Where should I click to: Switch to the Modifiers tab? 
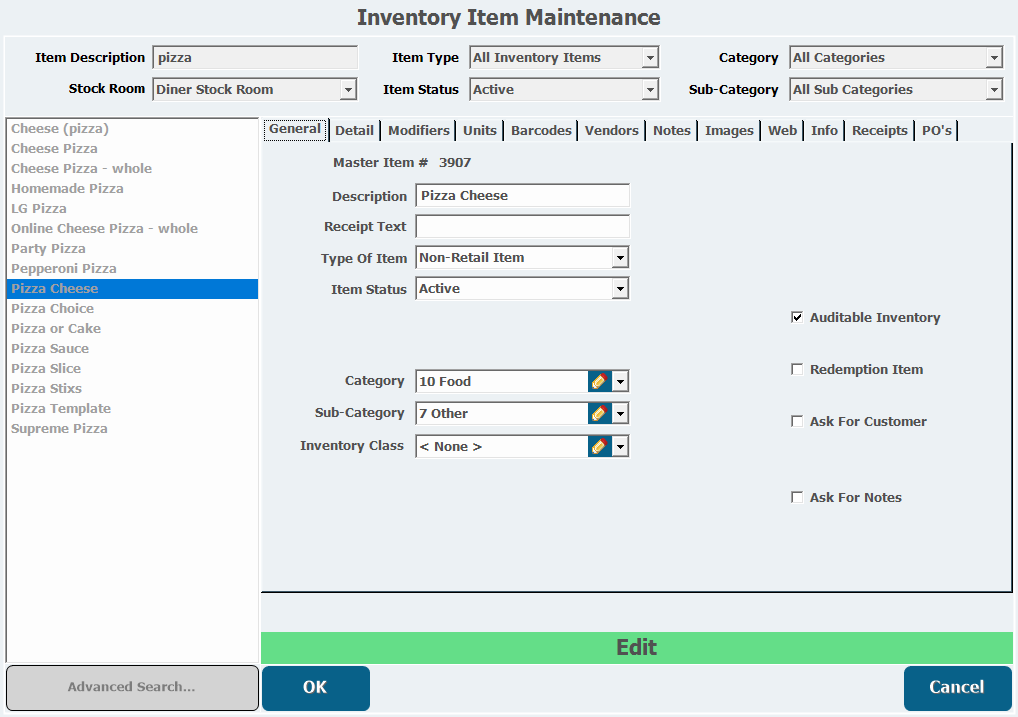point(418,130)
